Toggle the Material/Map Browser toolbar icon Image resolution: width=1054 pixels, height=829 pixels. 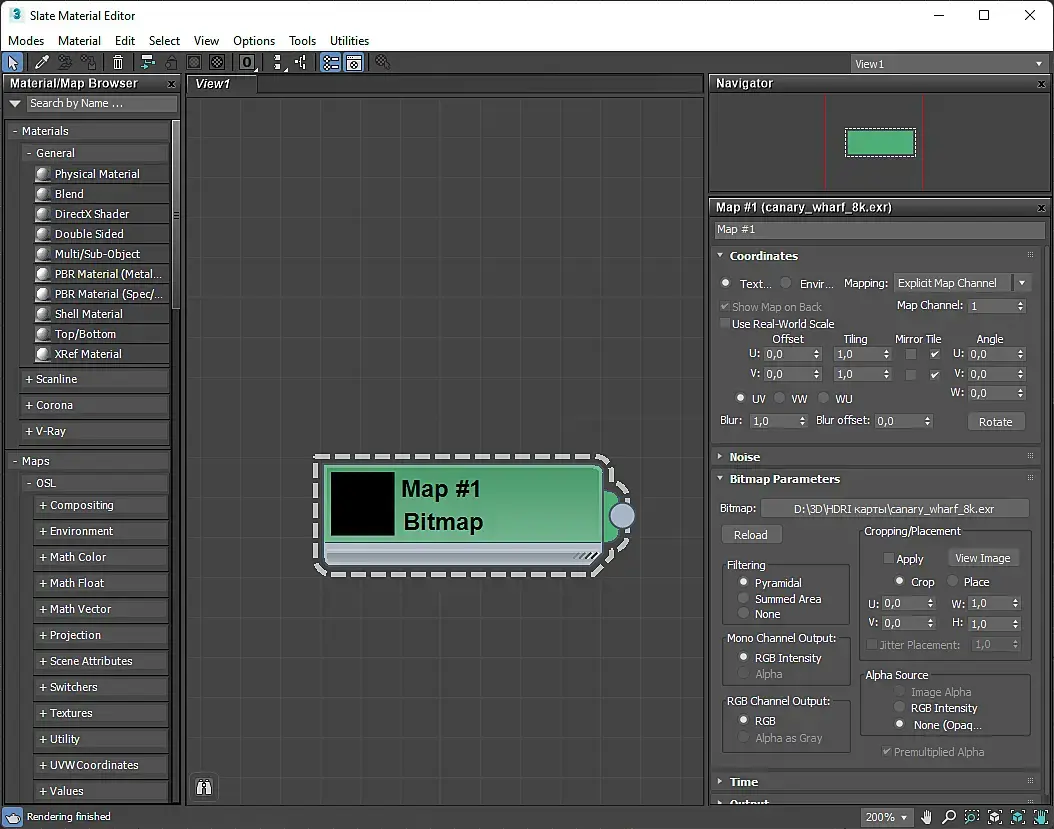click(330, 63)
